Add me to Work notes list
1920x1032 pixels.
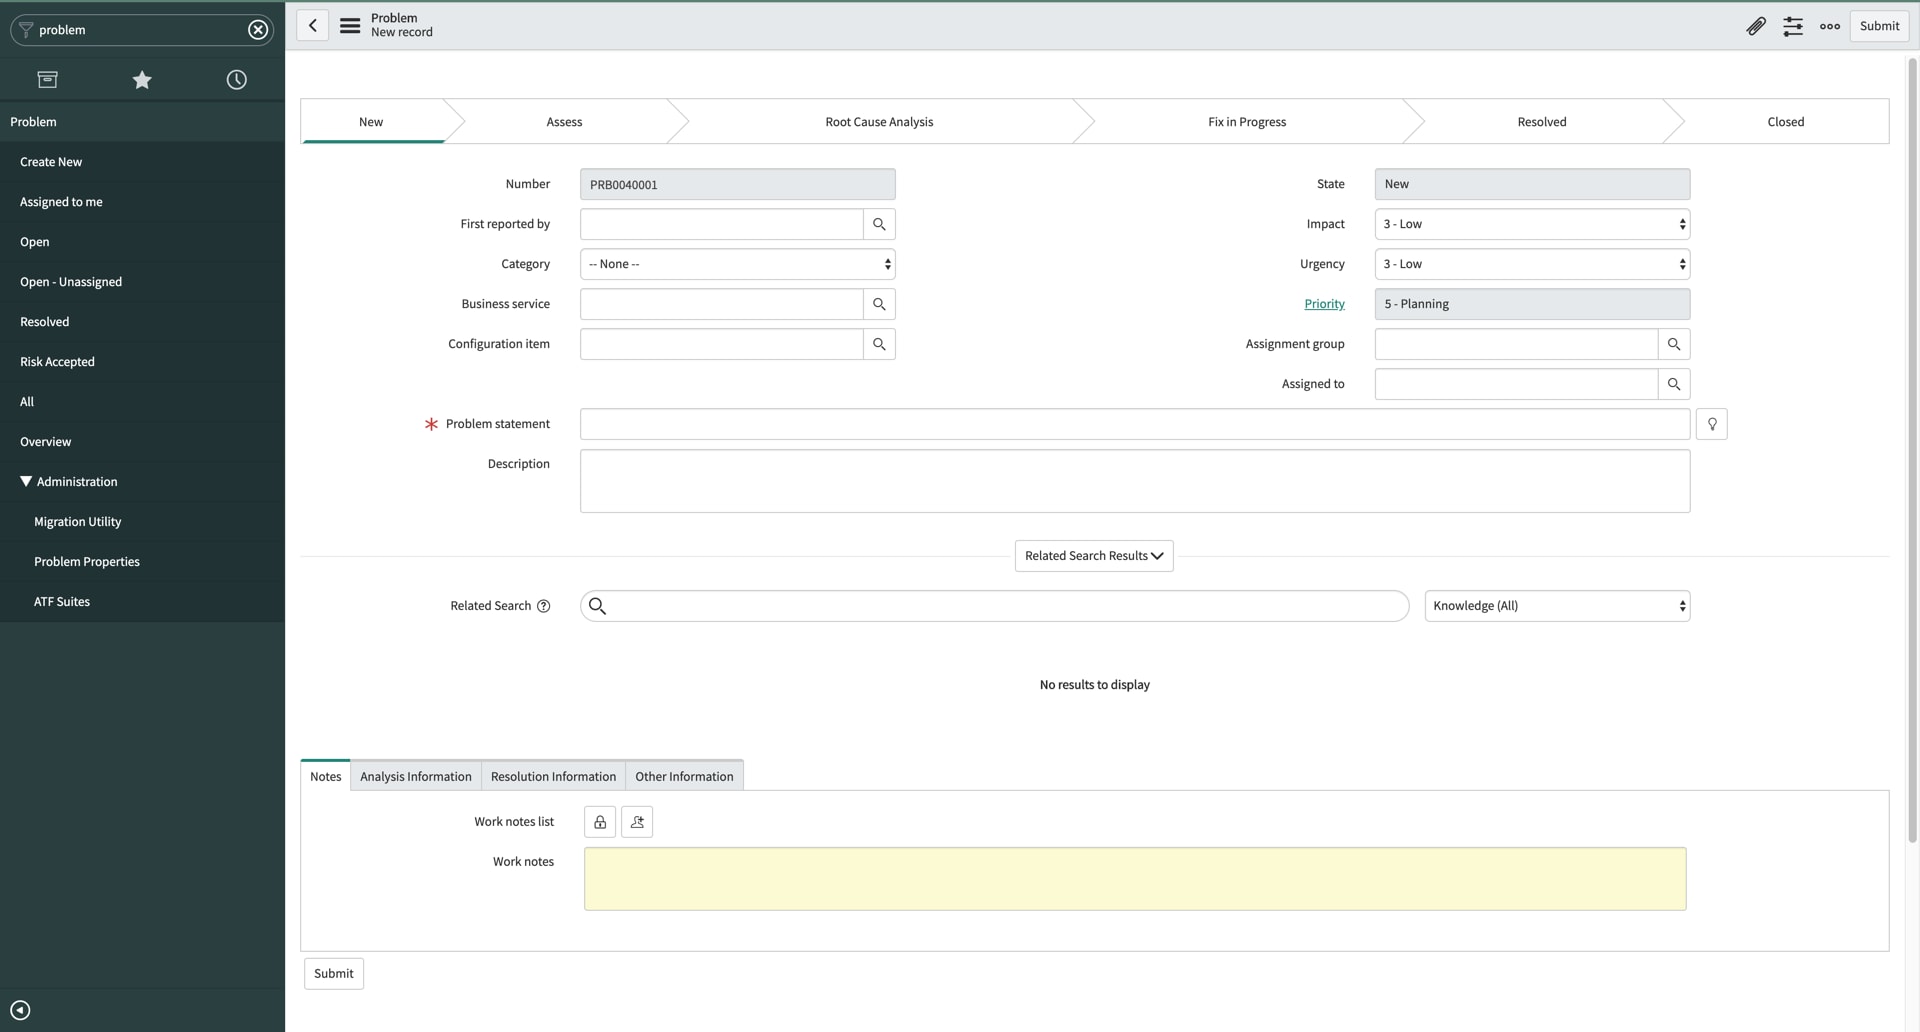637,822
